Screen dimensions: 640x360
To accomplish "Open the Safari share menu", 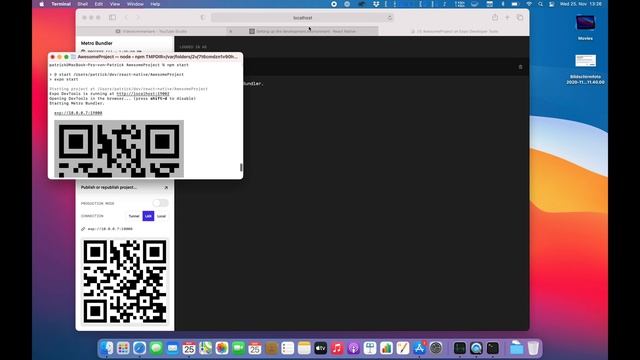I will [495, 18].
